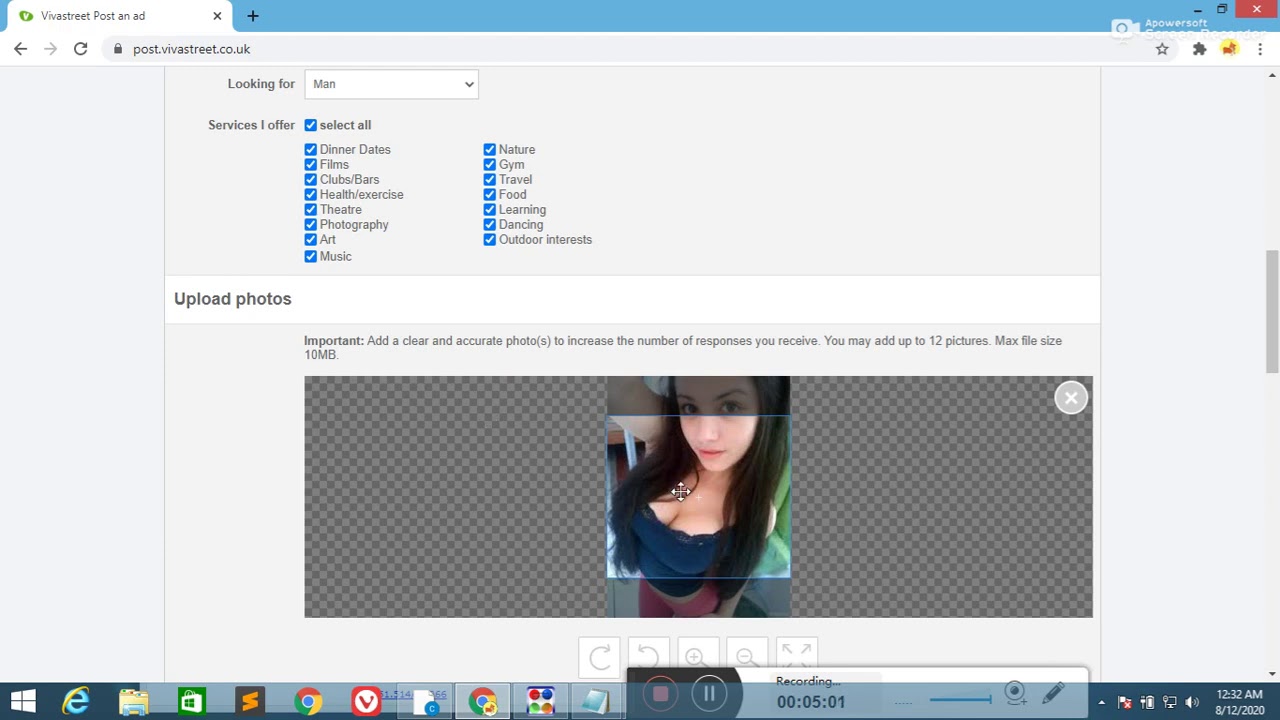Select the Vivastreet Post an ad tab
The image size is (1280, 720).
point(120,16)
